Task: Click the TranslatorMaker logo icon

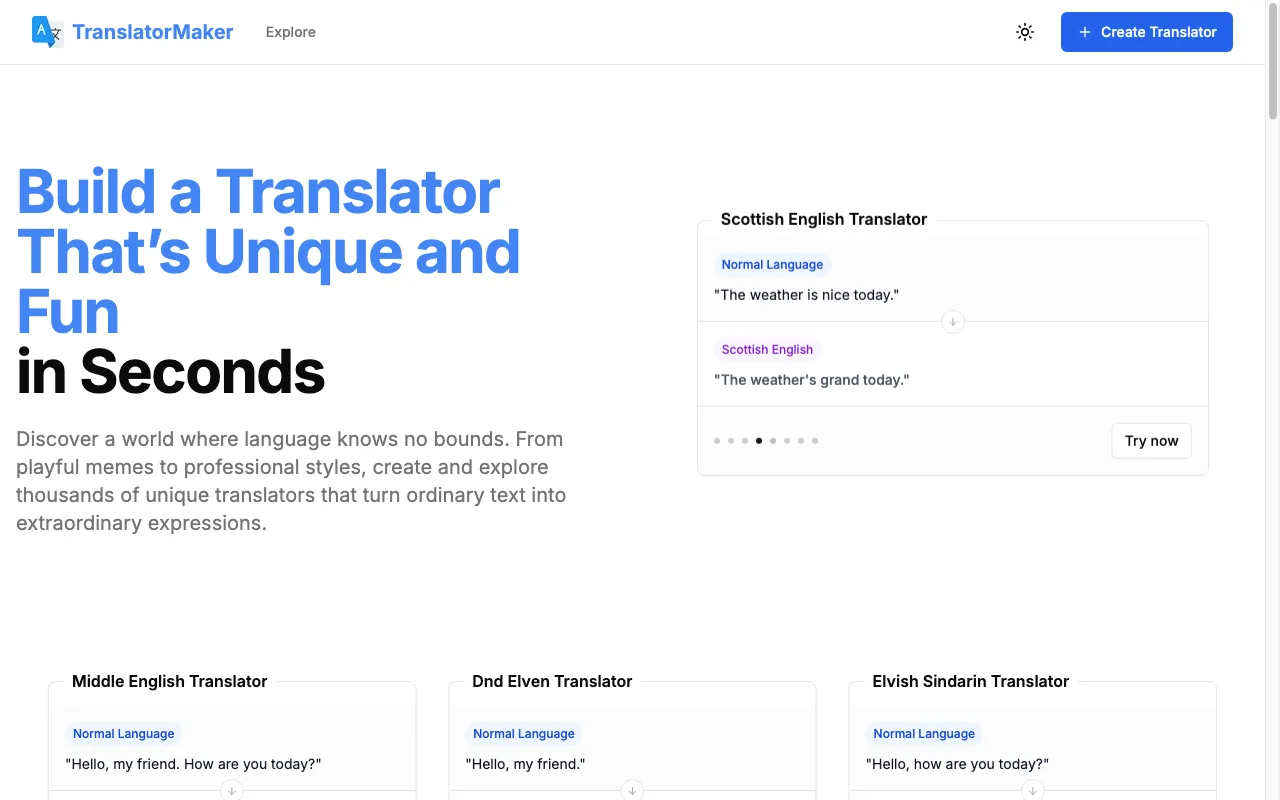Action: point(47,32)
